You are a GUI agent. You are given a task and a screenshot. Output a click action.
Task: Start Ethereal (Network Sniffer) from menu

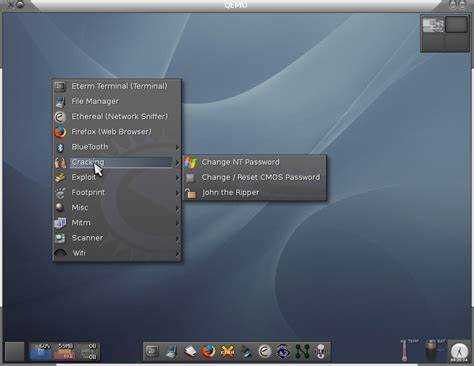pyautogui.click(x=117, y=116)
